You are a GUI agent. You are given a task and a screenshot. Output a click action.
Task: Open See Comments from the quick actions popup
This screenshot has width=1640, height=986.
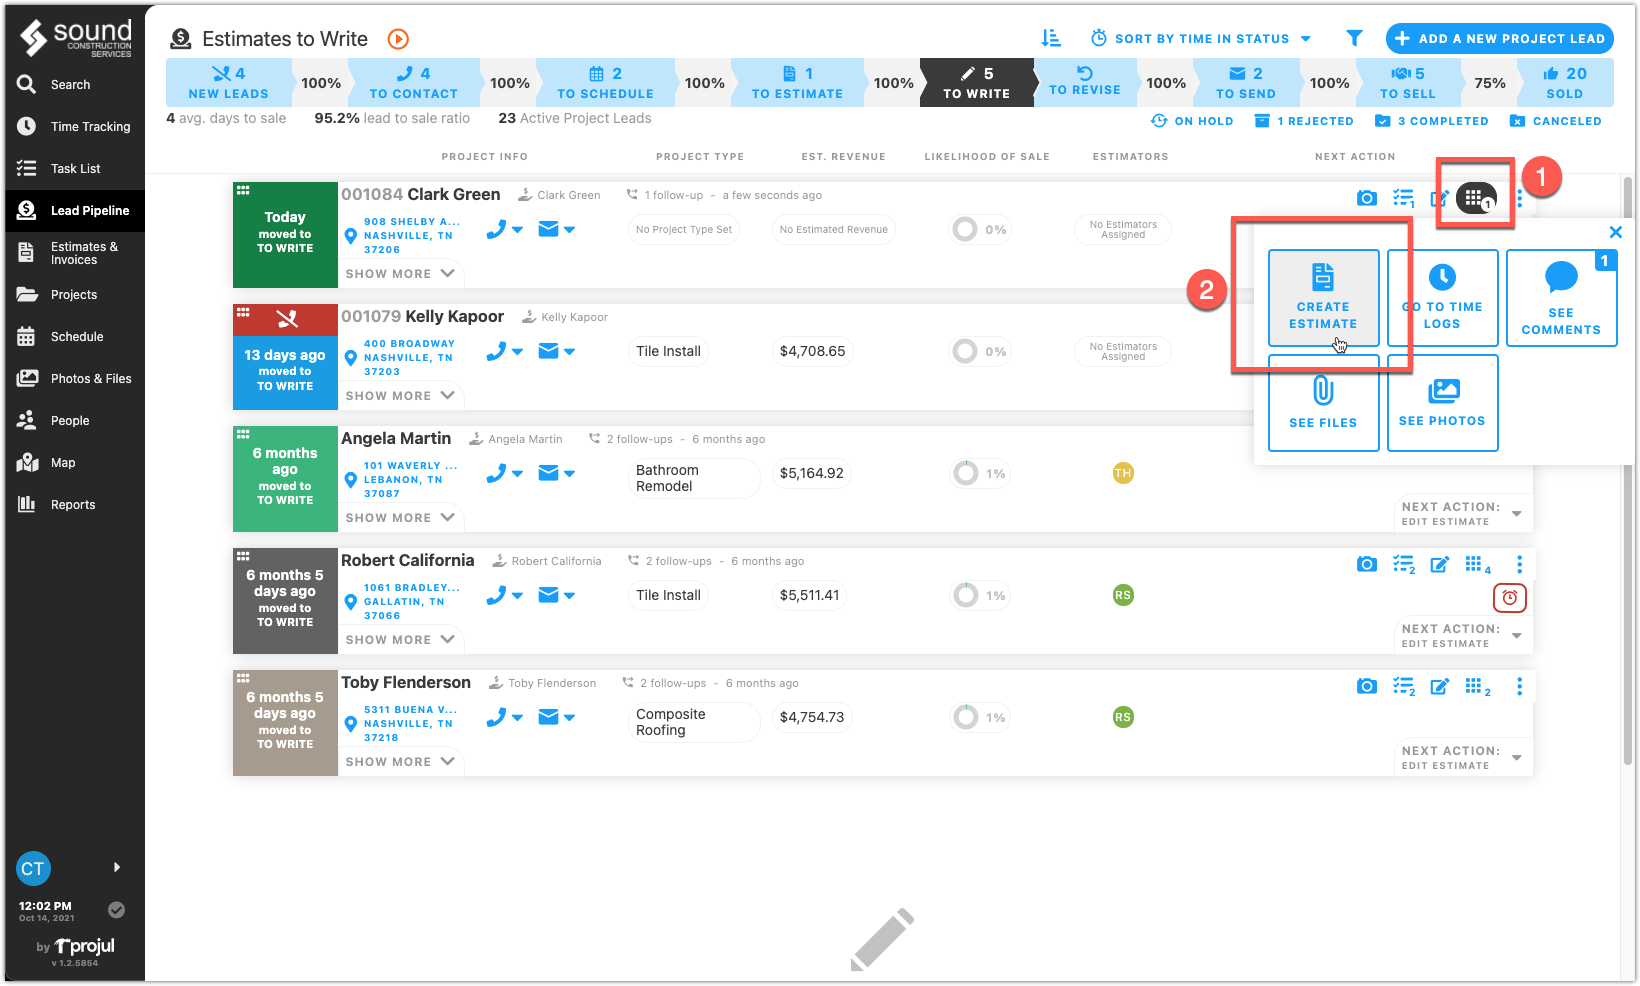tap(1561, 298)
